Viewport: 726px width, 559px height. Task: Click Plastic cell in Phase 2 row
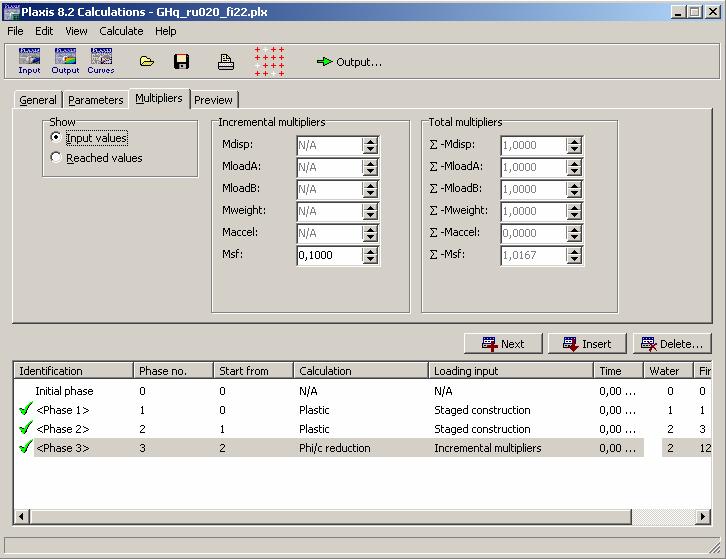[314, 429]
